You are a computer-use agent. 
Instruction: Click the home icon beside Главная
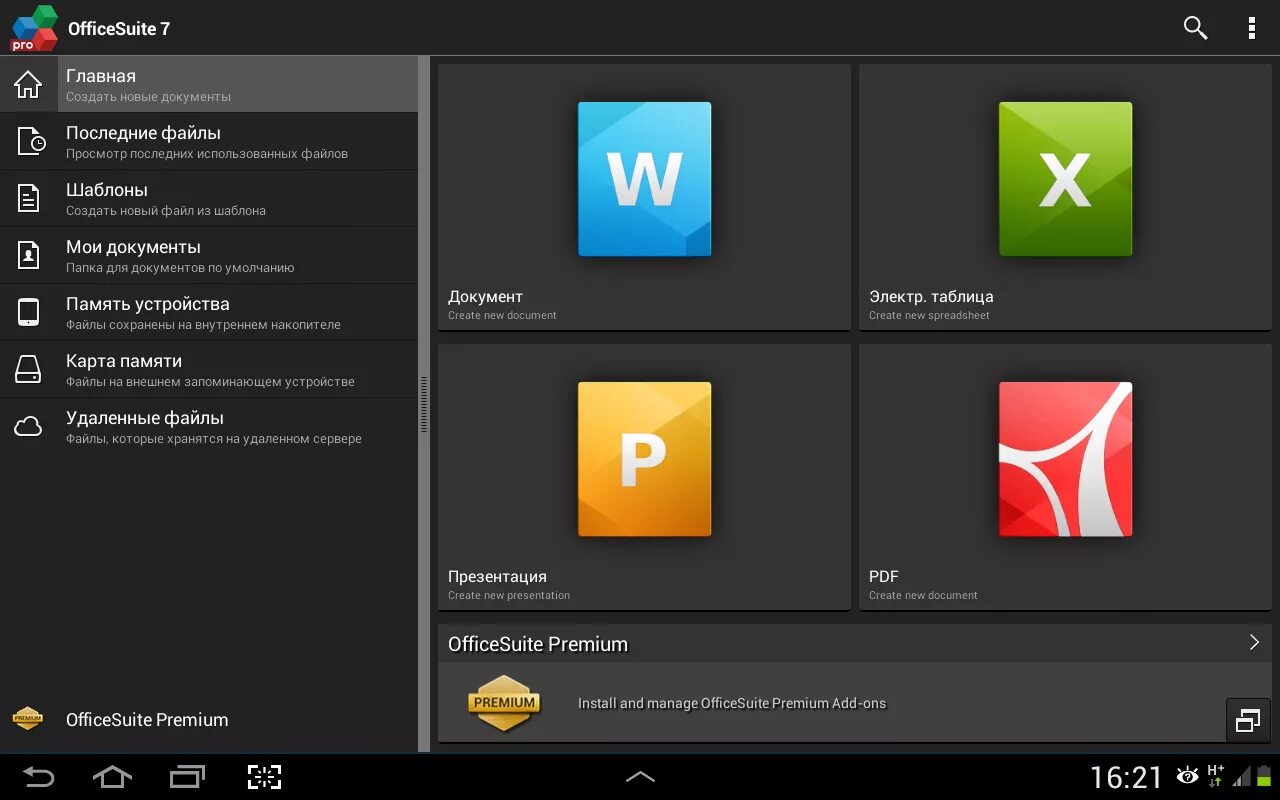pos(28,84)
